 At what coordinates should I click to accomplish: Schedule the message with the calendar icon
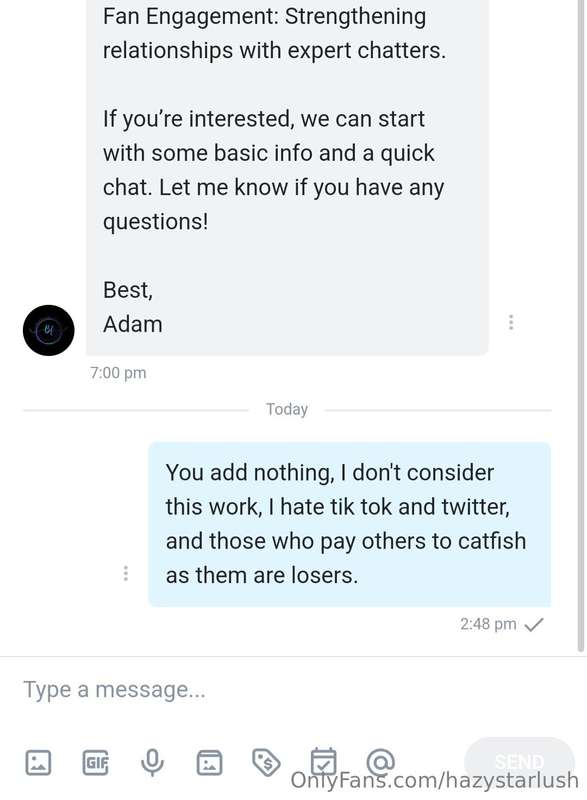324,761
